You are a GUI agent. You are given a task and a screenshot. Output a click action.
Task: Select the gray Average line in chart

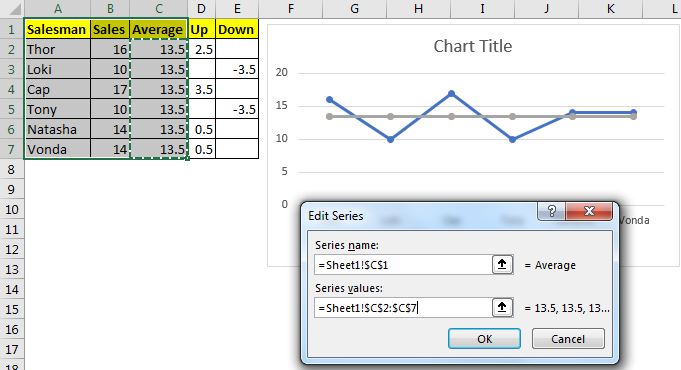point(482,116)
